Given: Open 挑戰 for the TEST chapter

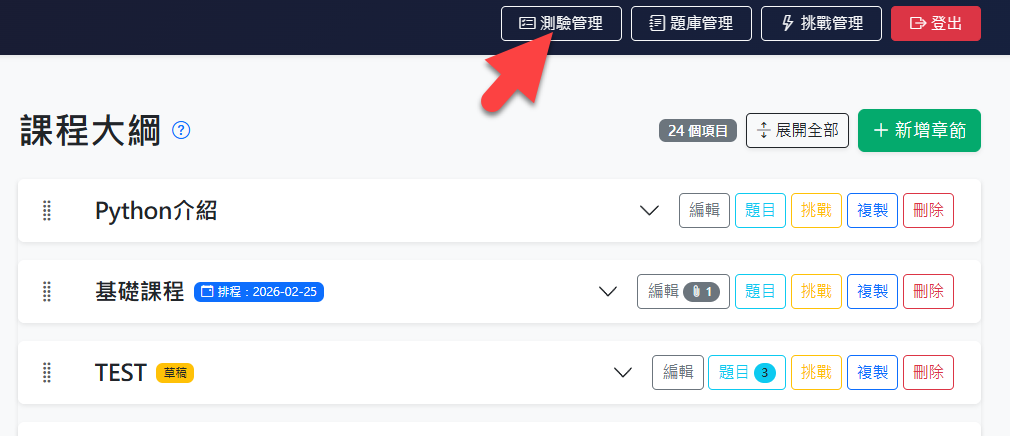Looking at the screenshot, I should [x=816, y=372].
